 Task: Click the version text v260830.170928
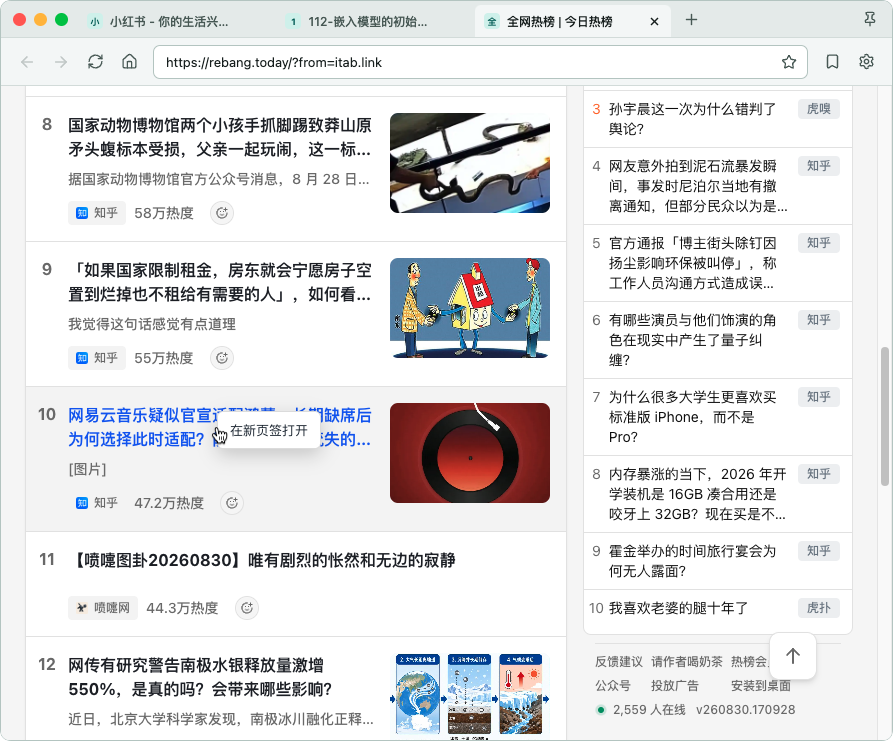coord(746,710)
